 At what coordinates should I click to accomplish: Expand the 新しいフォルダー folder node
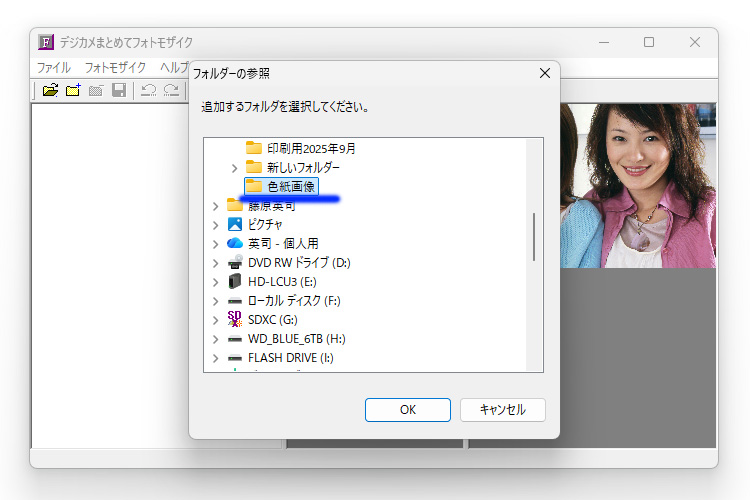[235, 168]
